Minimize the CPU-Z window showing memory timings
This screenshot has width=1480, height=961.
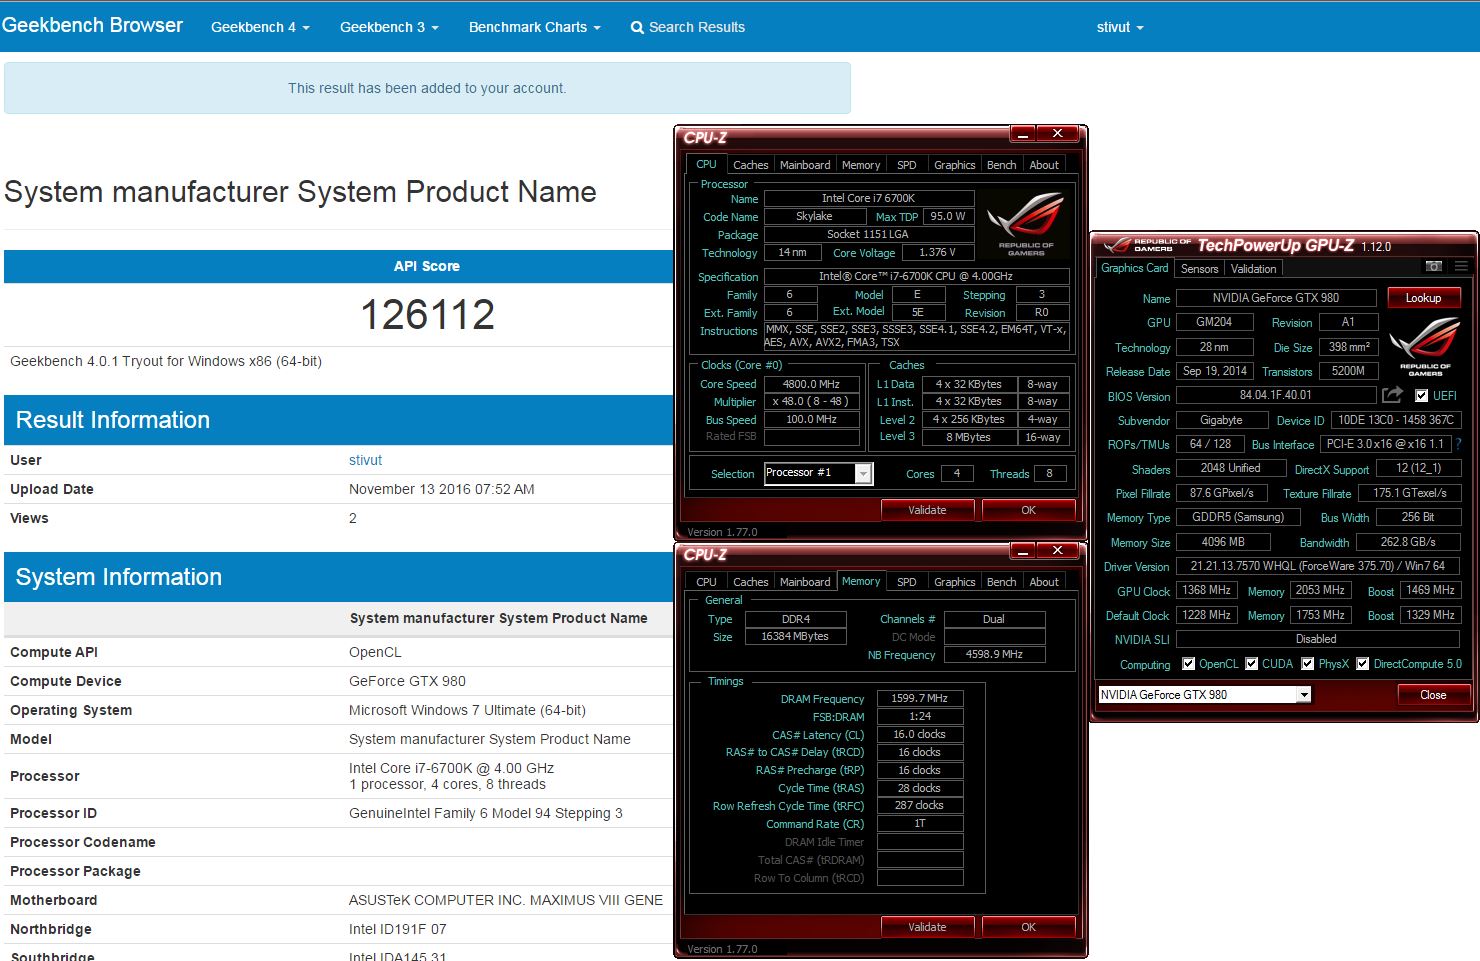[1023, 550]
